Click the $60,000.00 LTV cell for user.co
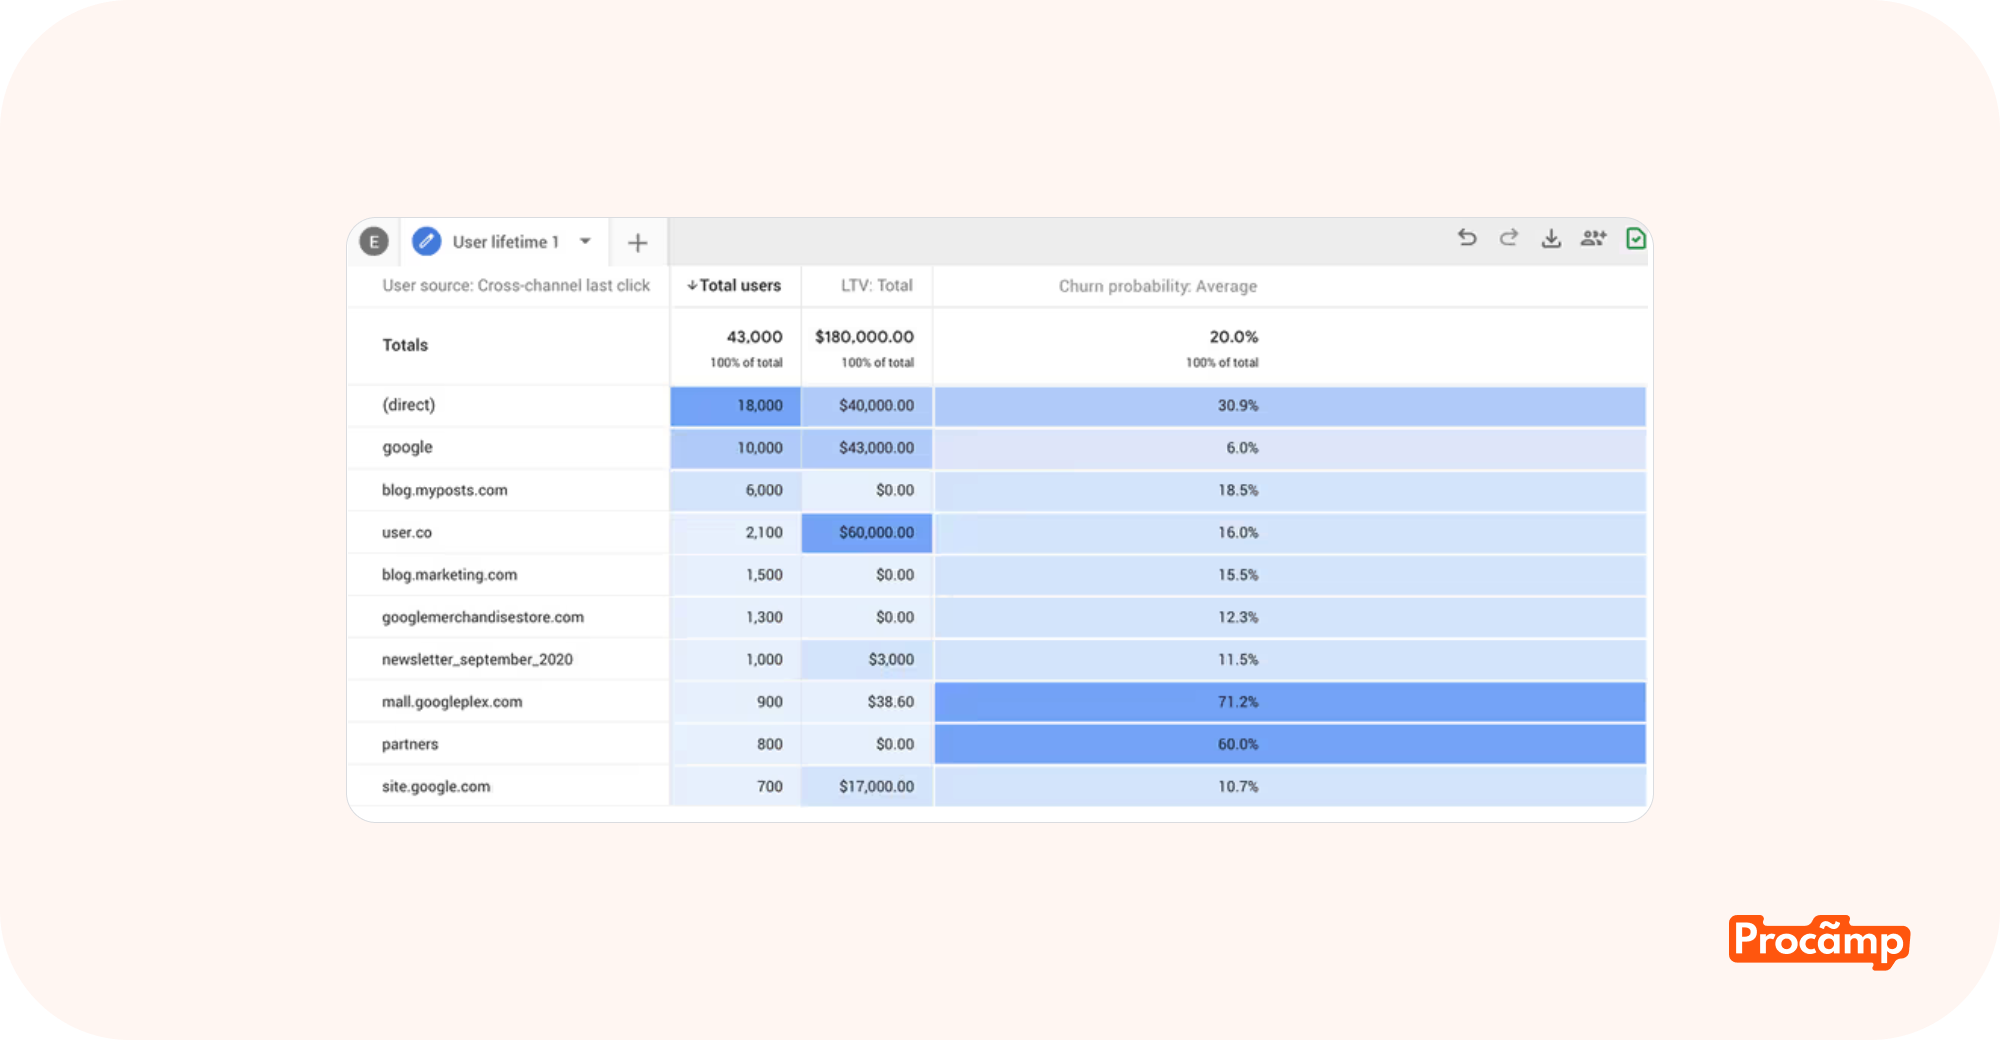Image resolution: width=2000 pixels, height=1040 pixels. click(x=876, y=533)
